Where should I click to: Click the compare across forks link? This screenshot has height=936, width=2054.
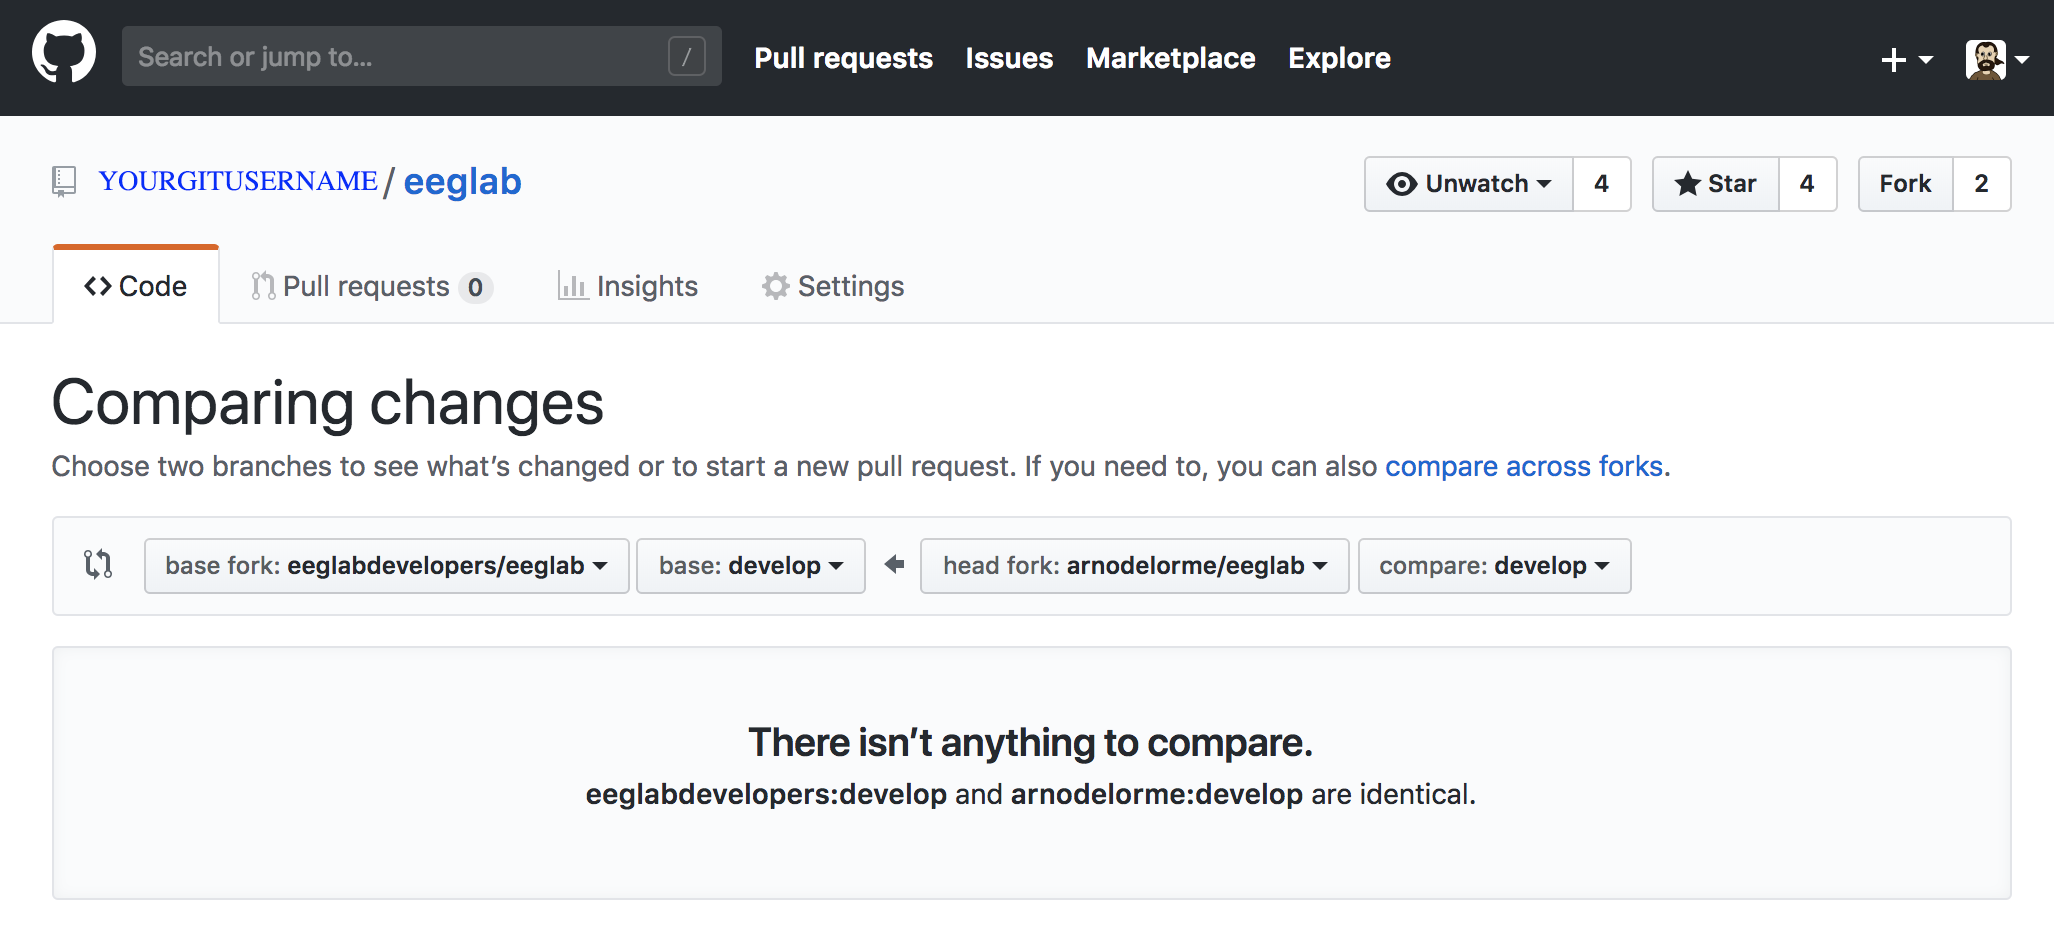point(1523,466)
